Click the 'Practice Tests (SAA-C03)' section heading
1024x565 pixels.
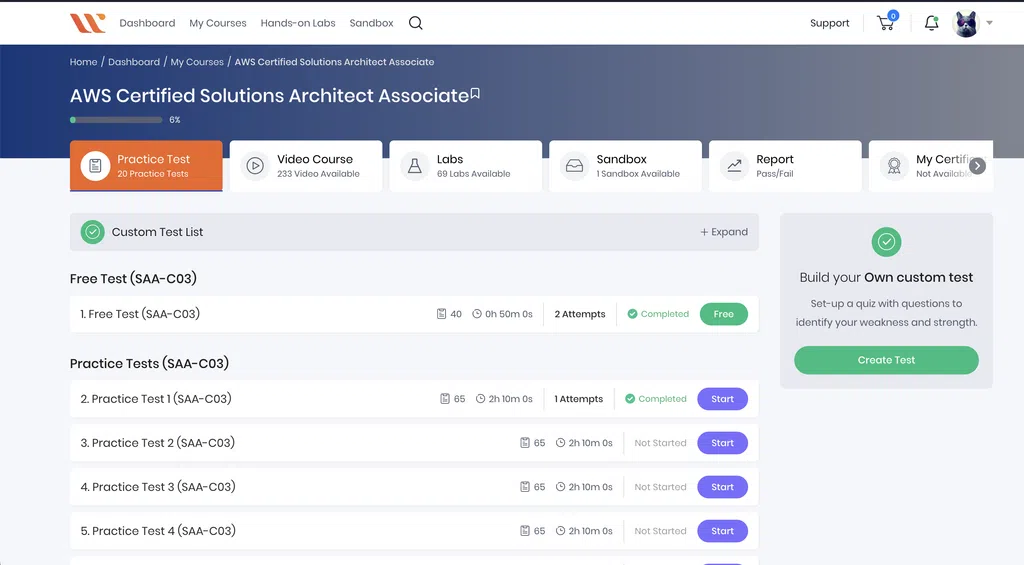[150, 363]
